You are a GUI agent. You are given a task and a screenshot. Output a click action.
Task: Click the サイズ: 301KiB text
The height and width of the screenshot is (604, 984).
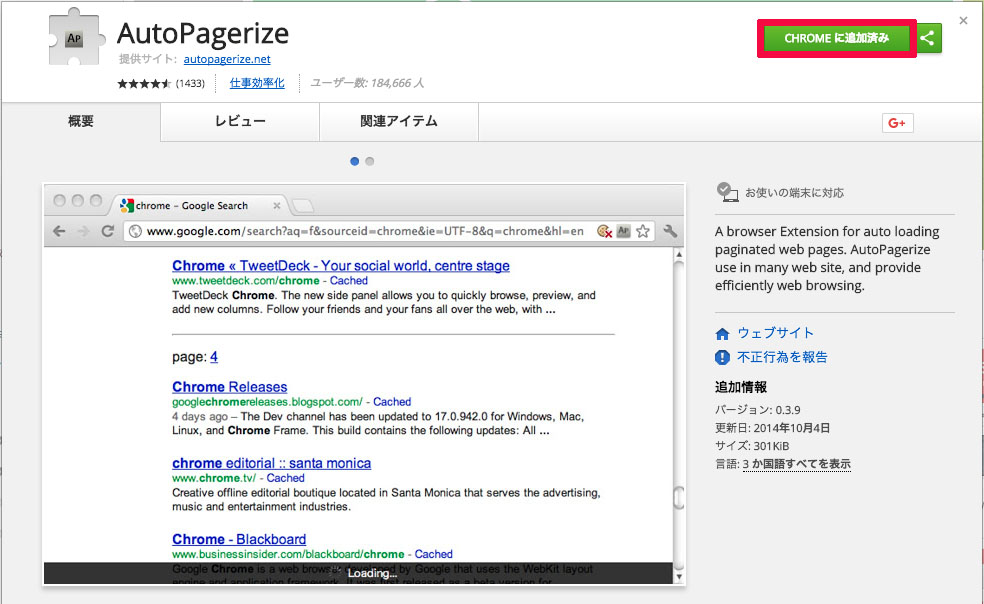(752, 446)
